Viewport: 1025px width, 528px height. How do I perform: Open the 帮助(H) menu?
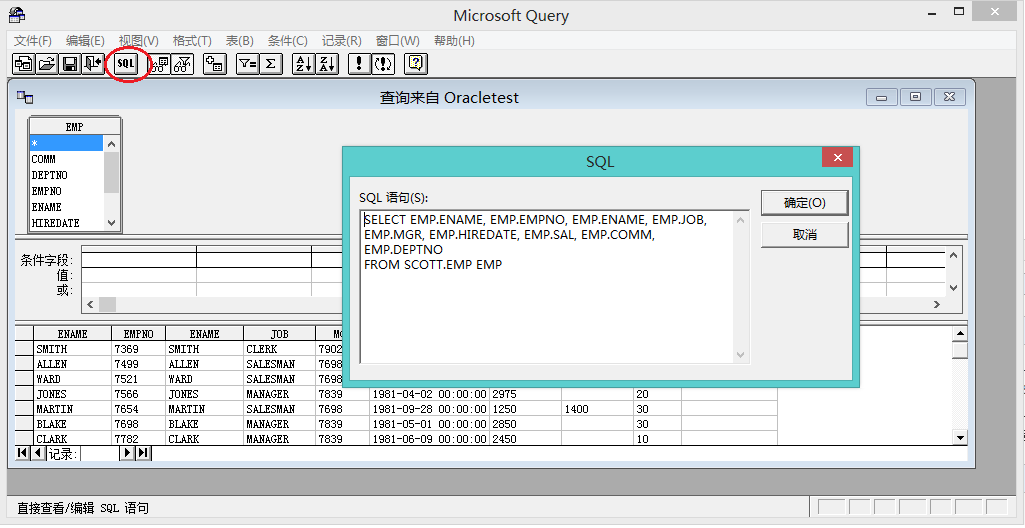pos(454,41)
